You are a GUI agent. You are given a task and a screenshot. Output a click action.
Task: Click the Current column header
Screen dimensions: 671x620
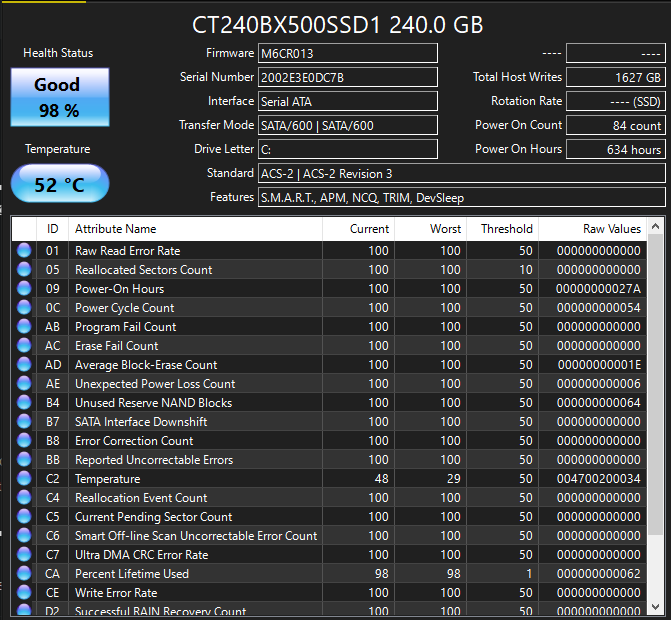(x=358, y=229)
